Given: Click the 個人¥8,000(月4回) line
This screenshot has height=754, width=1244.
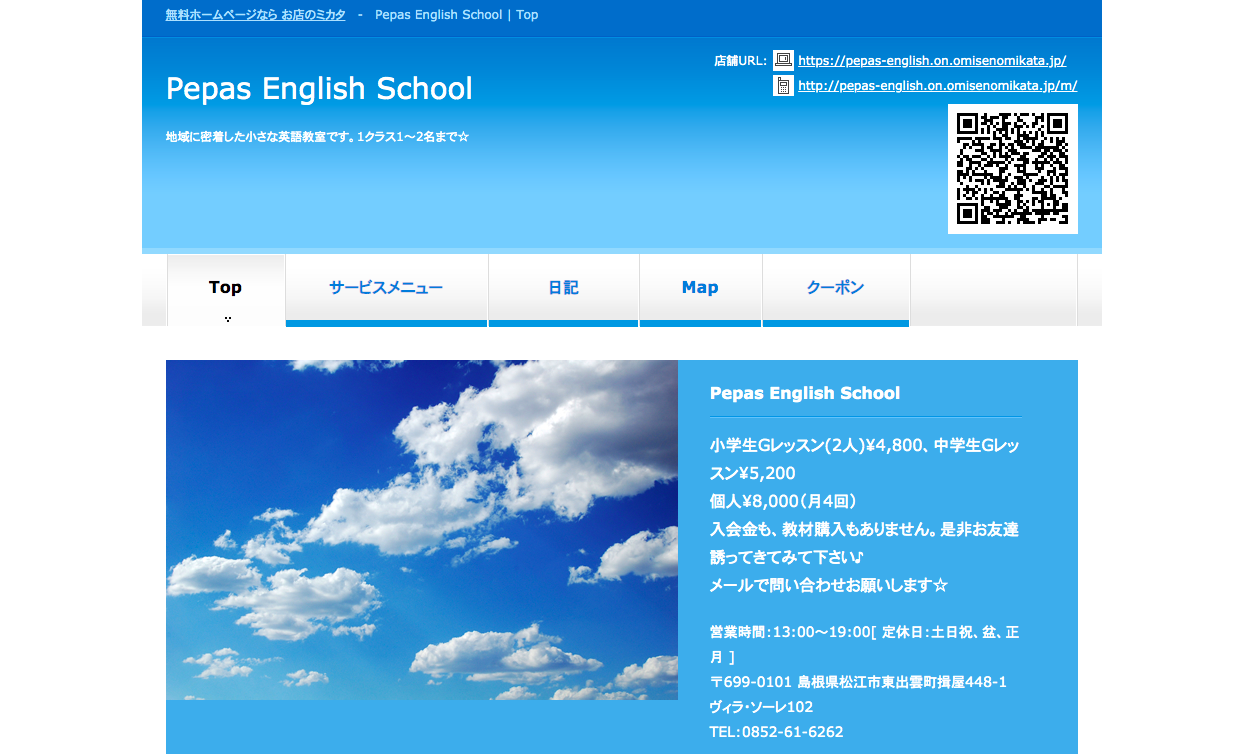Looking at the screenshot, I should [x=783, y=501].
